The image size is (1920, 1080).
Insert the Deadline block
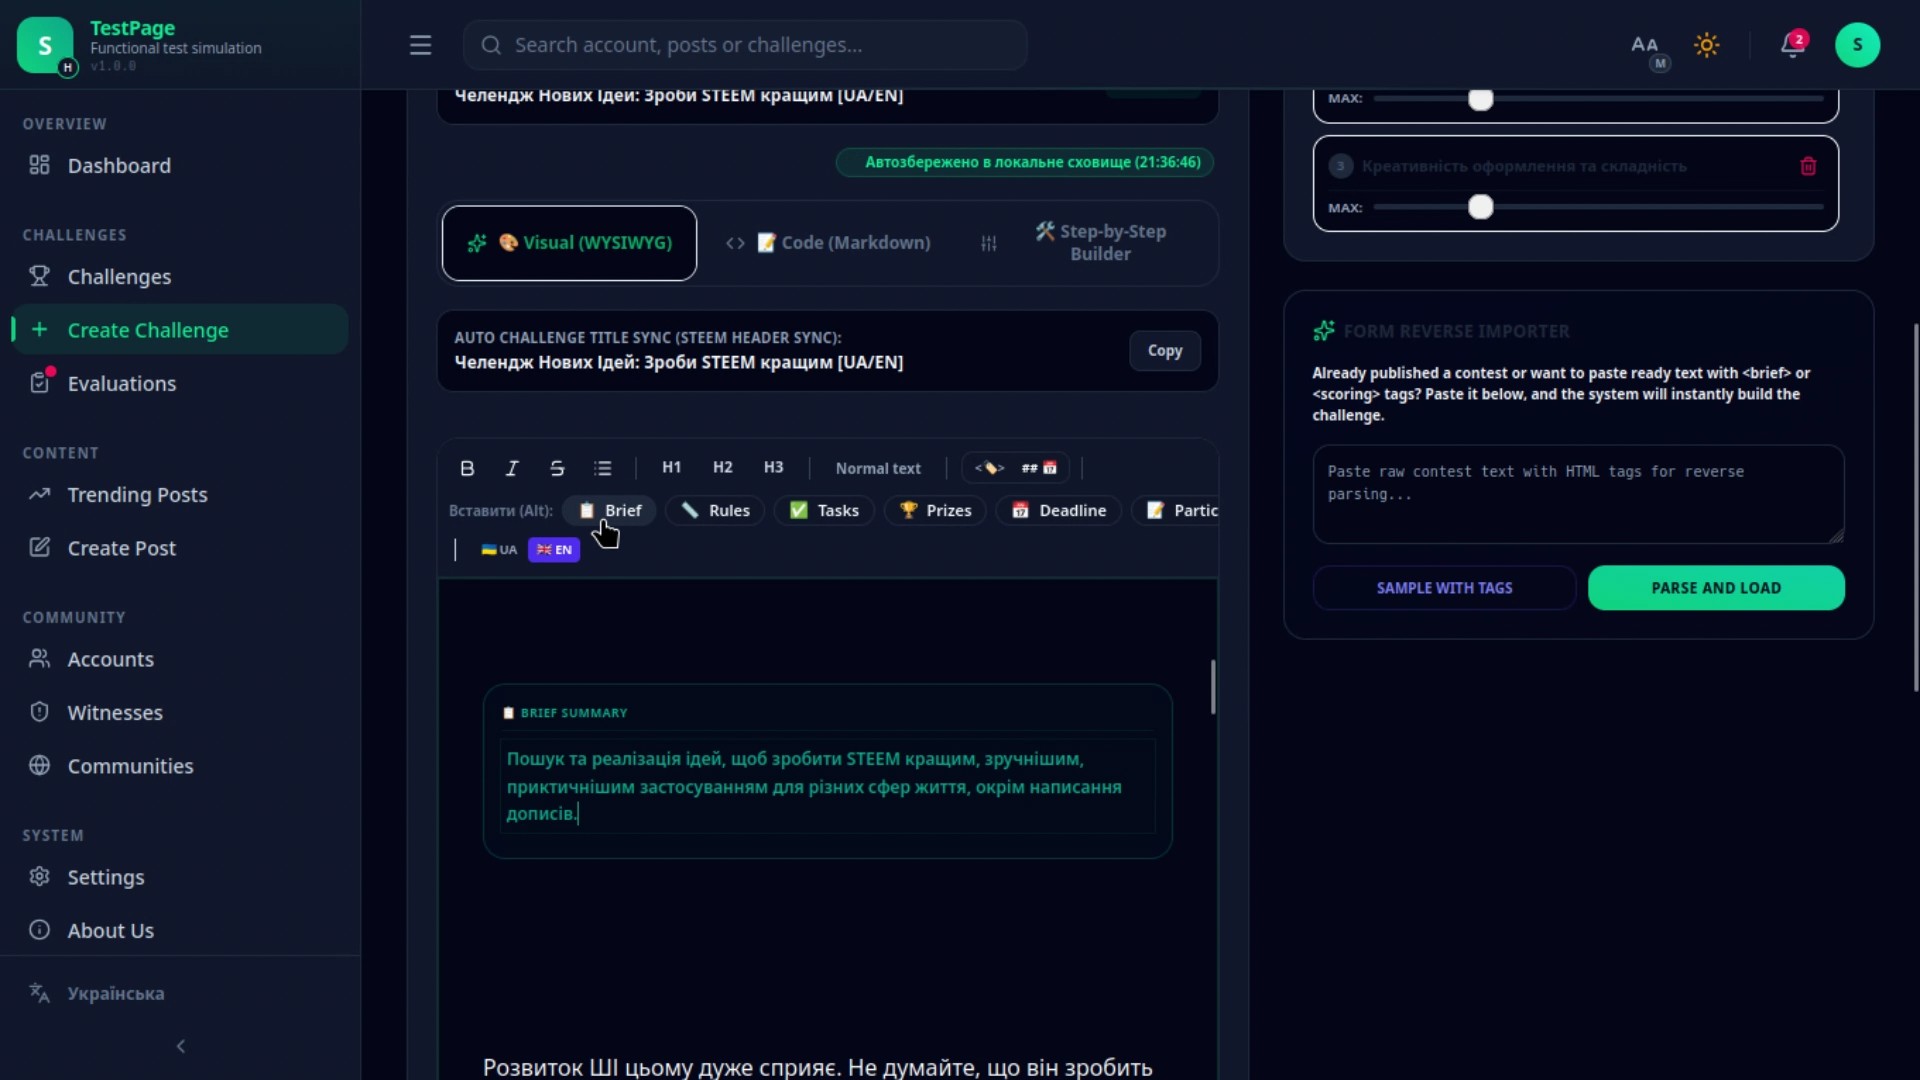[x=1059, y=510]
